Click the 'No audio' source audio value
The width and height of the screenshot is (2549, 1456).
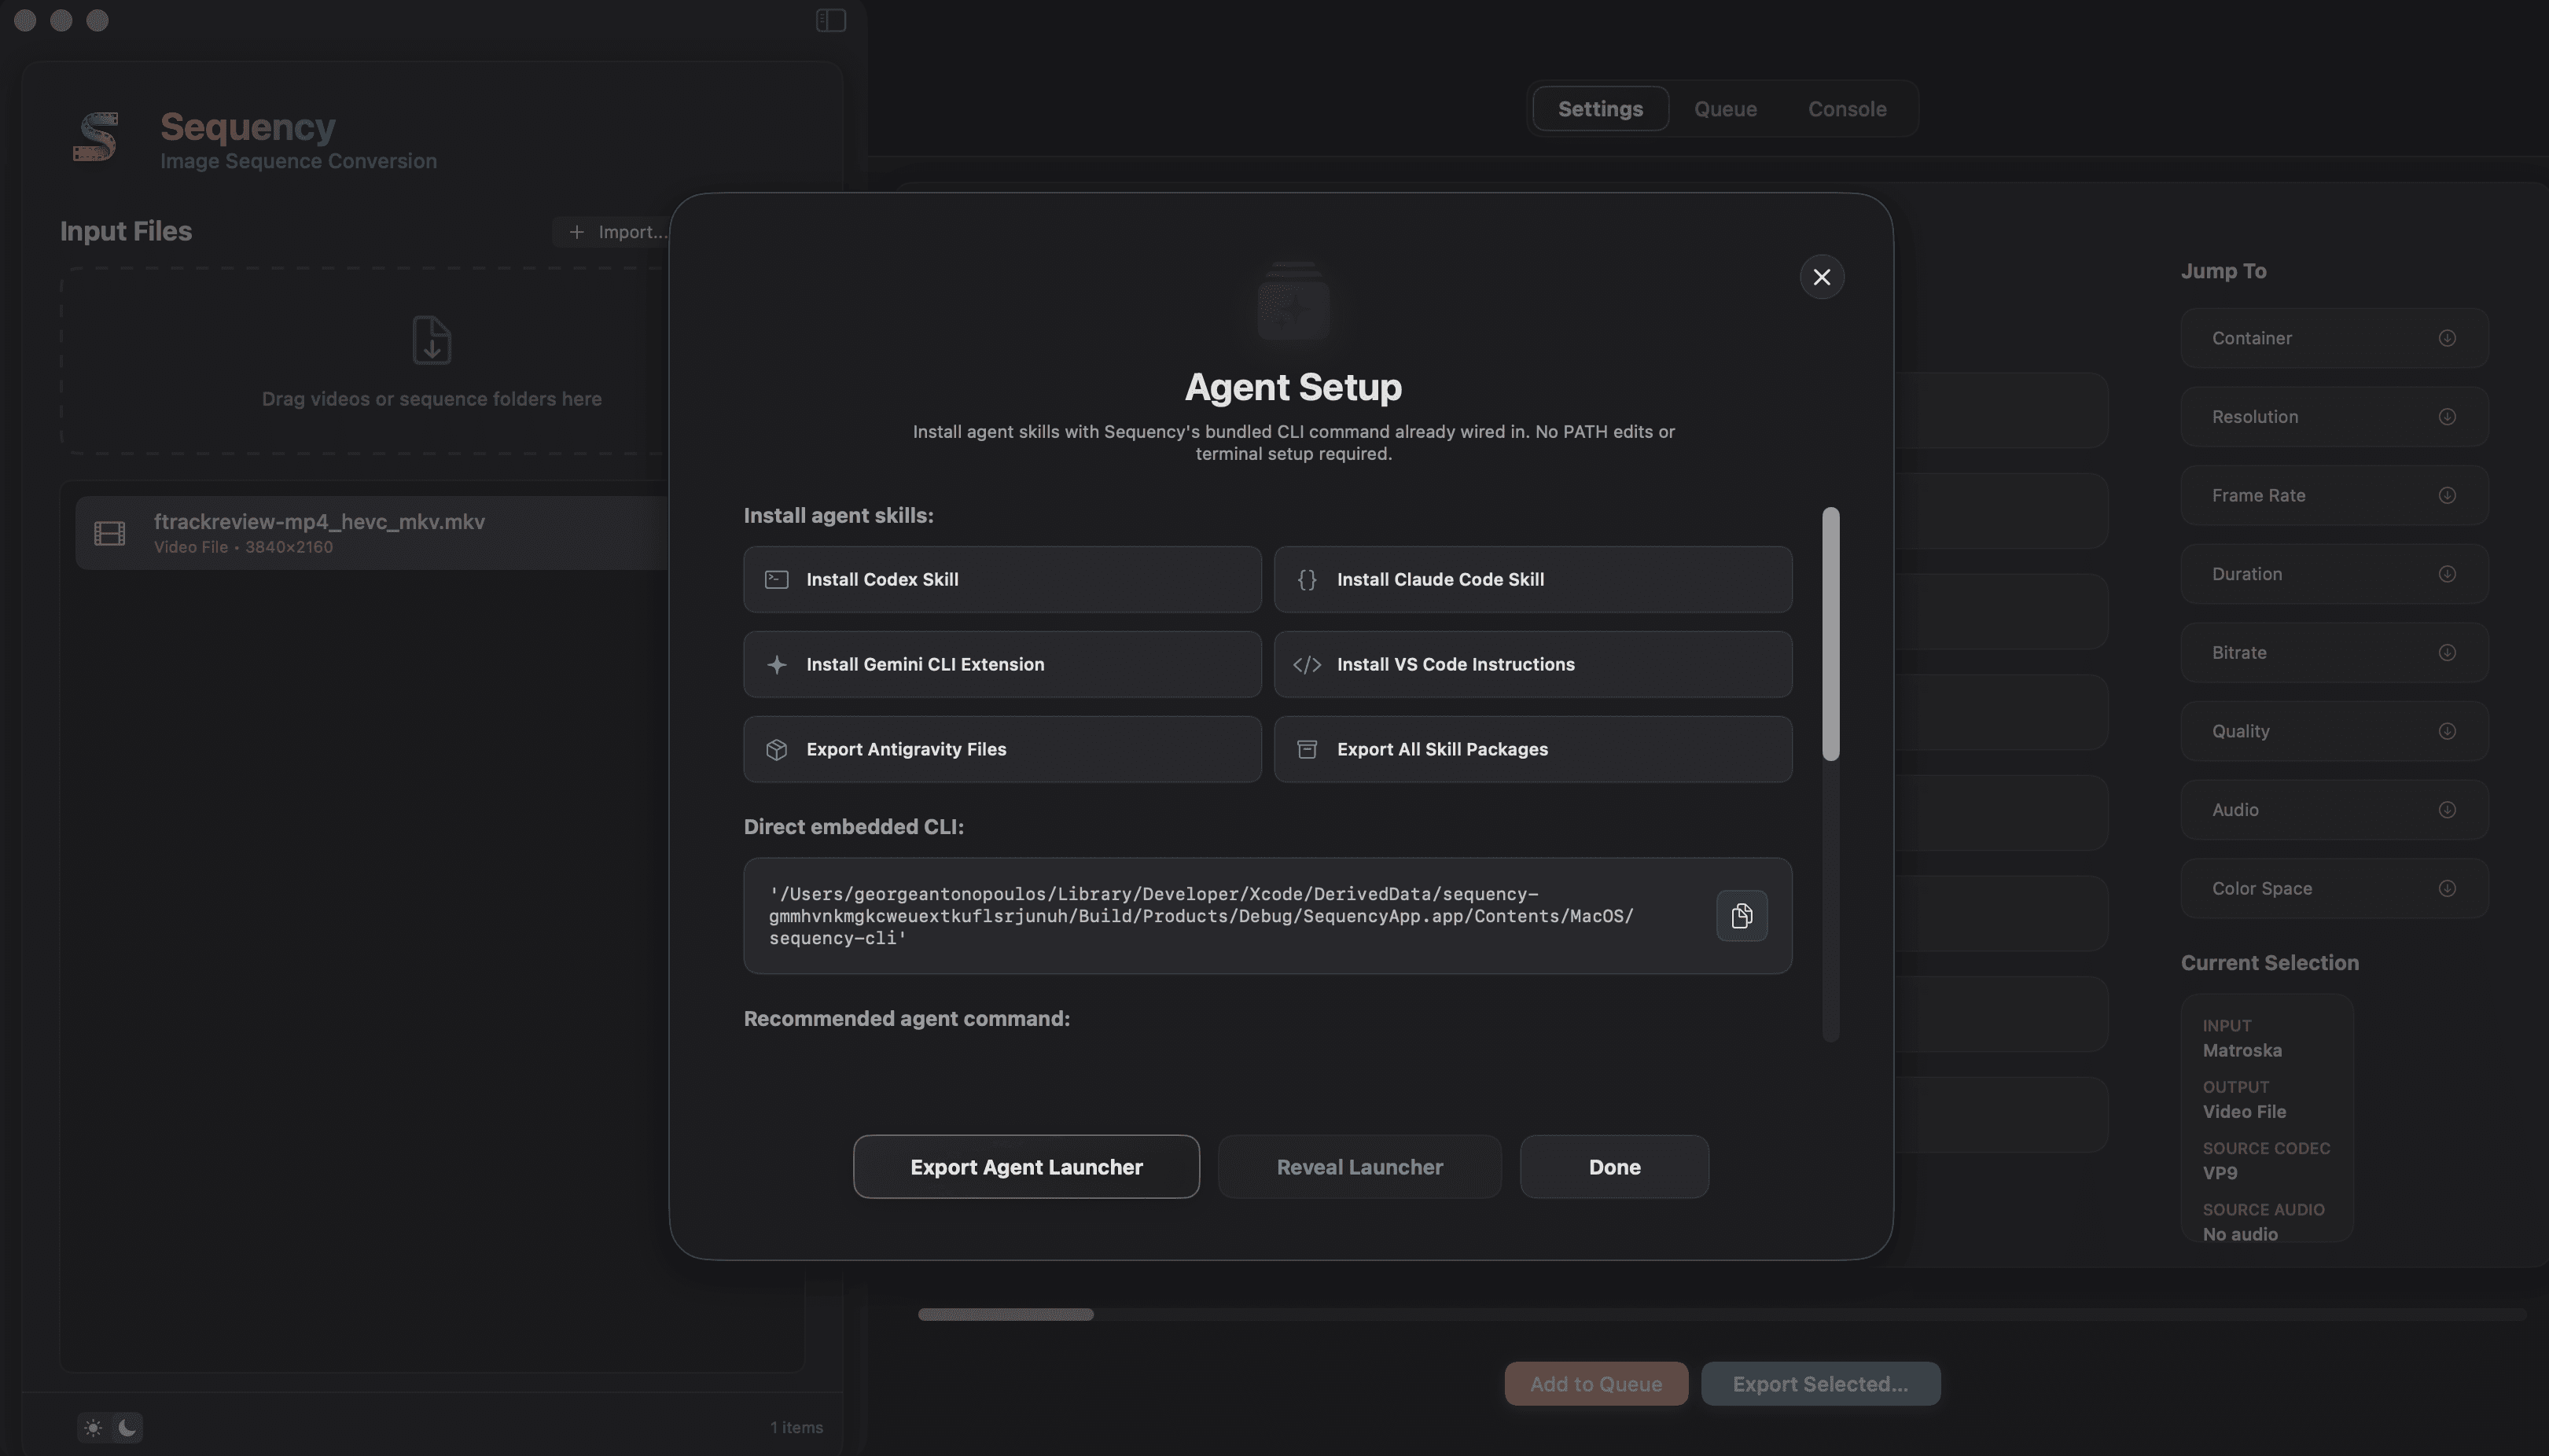click(x=2240, y=1234)
